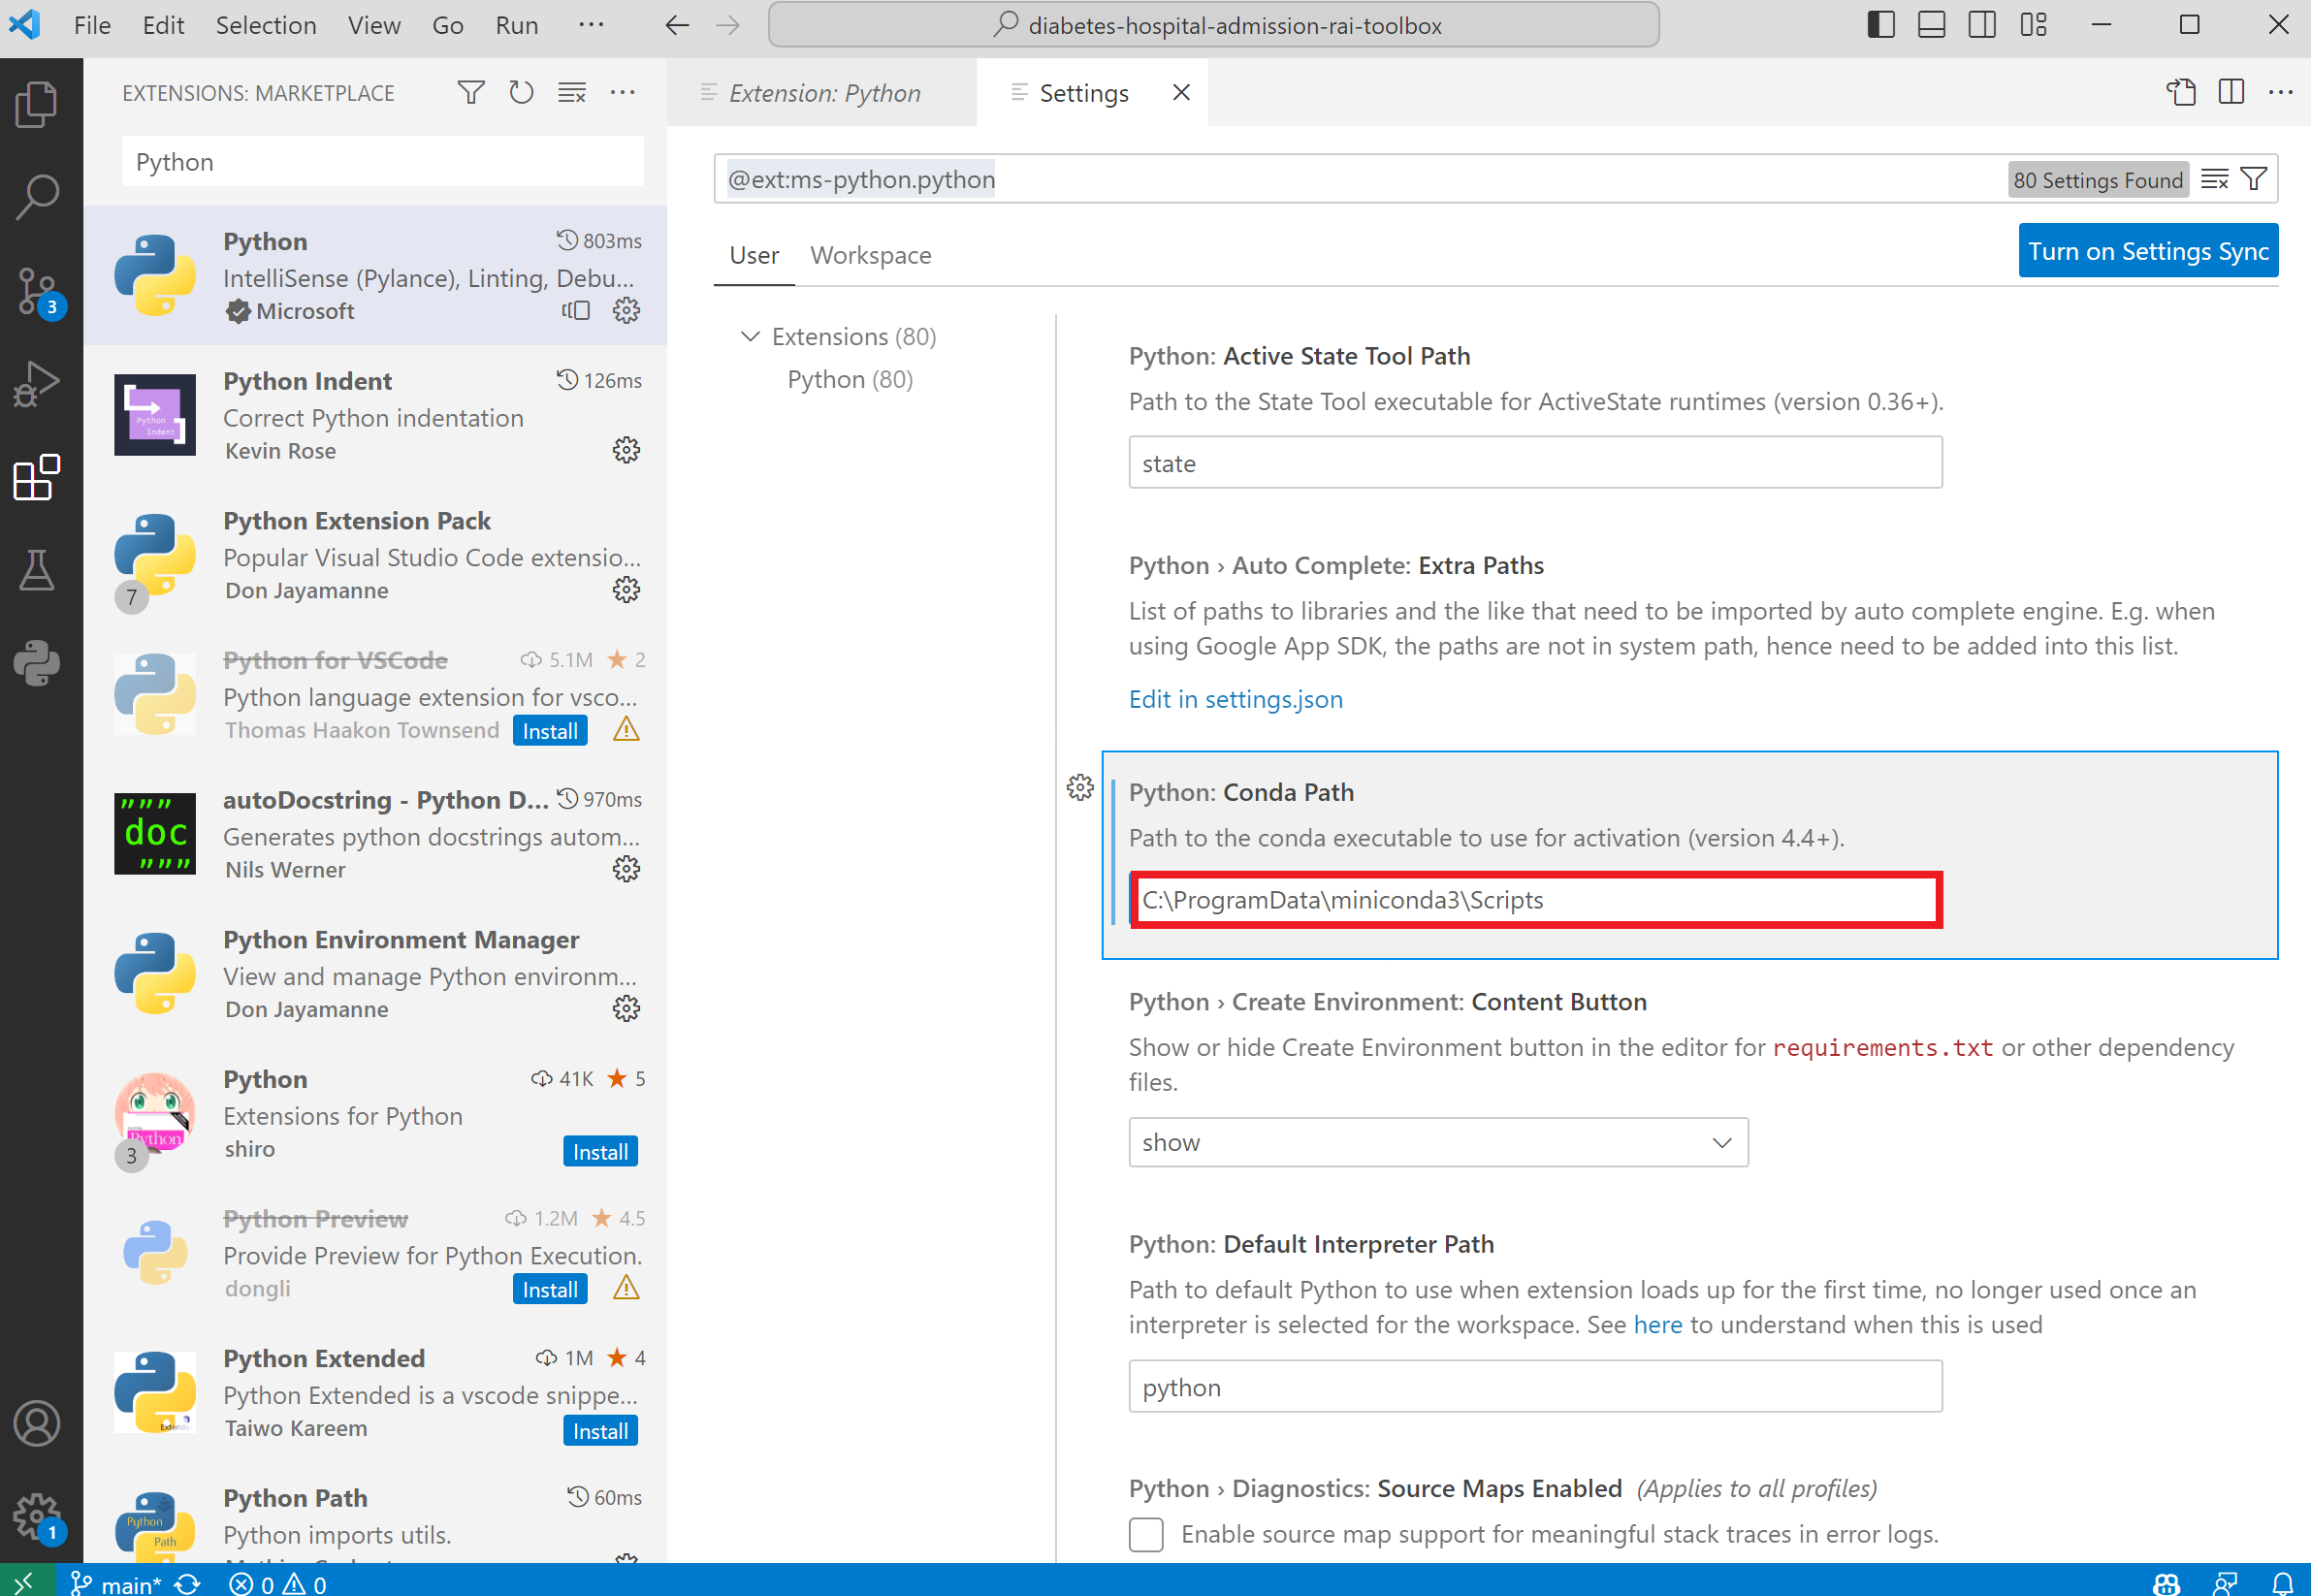This screenshot has height=1596, width=2311.
Task: Open manage gear for Python Environment Manager
Action: [x=626, y=1009]
